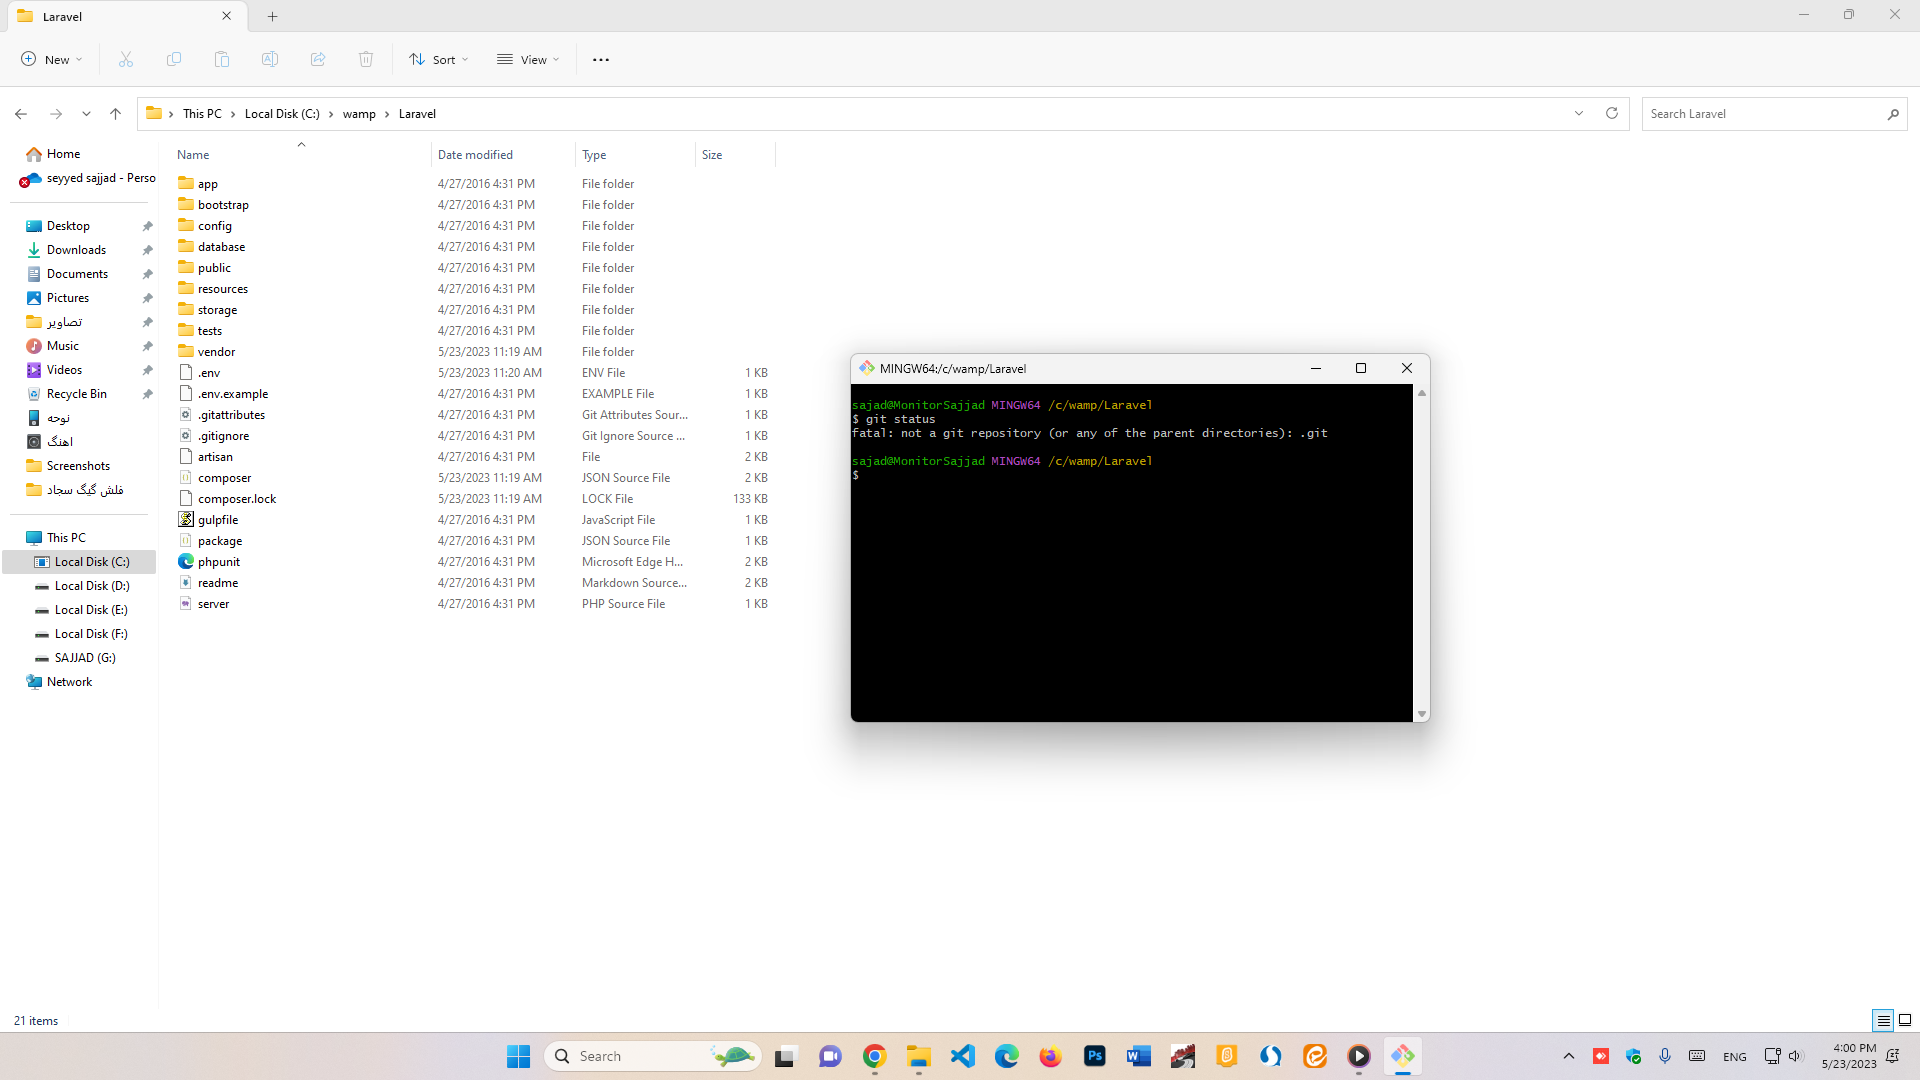The height and width of the screenshot is (1080, 1920).
Task: Launch Visual Studio Code from taskbar
Action: point(963,1056)
